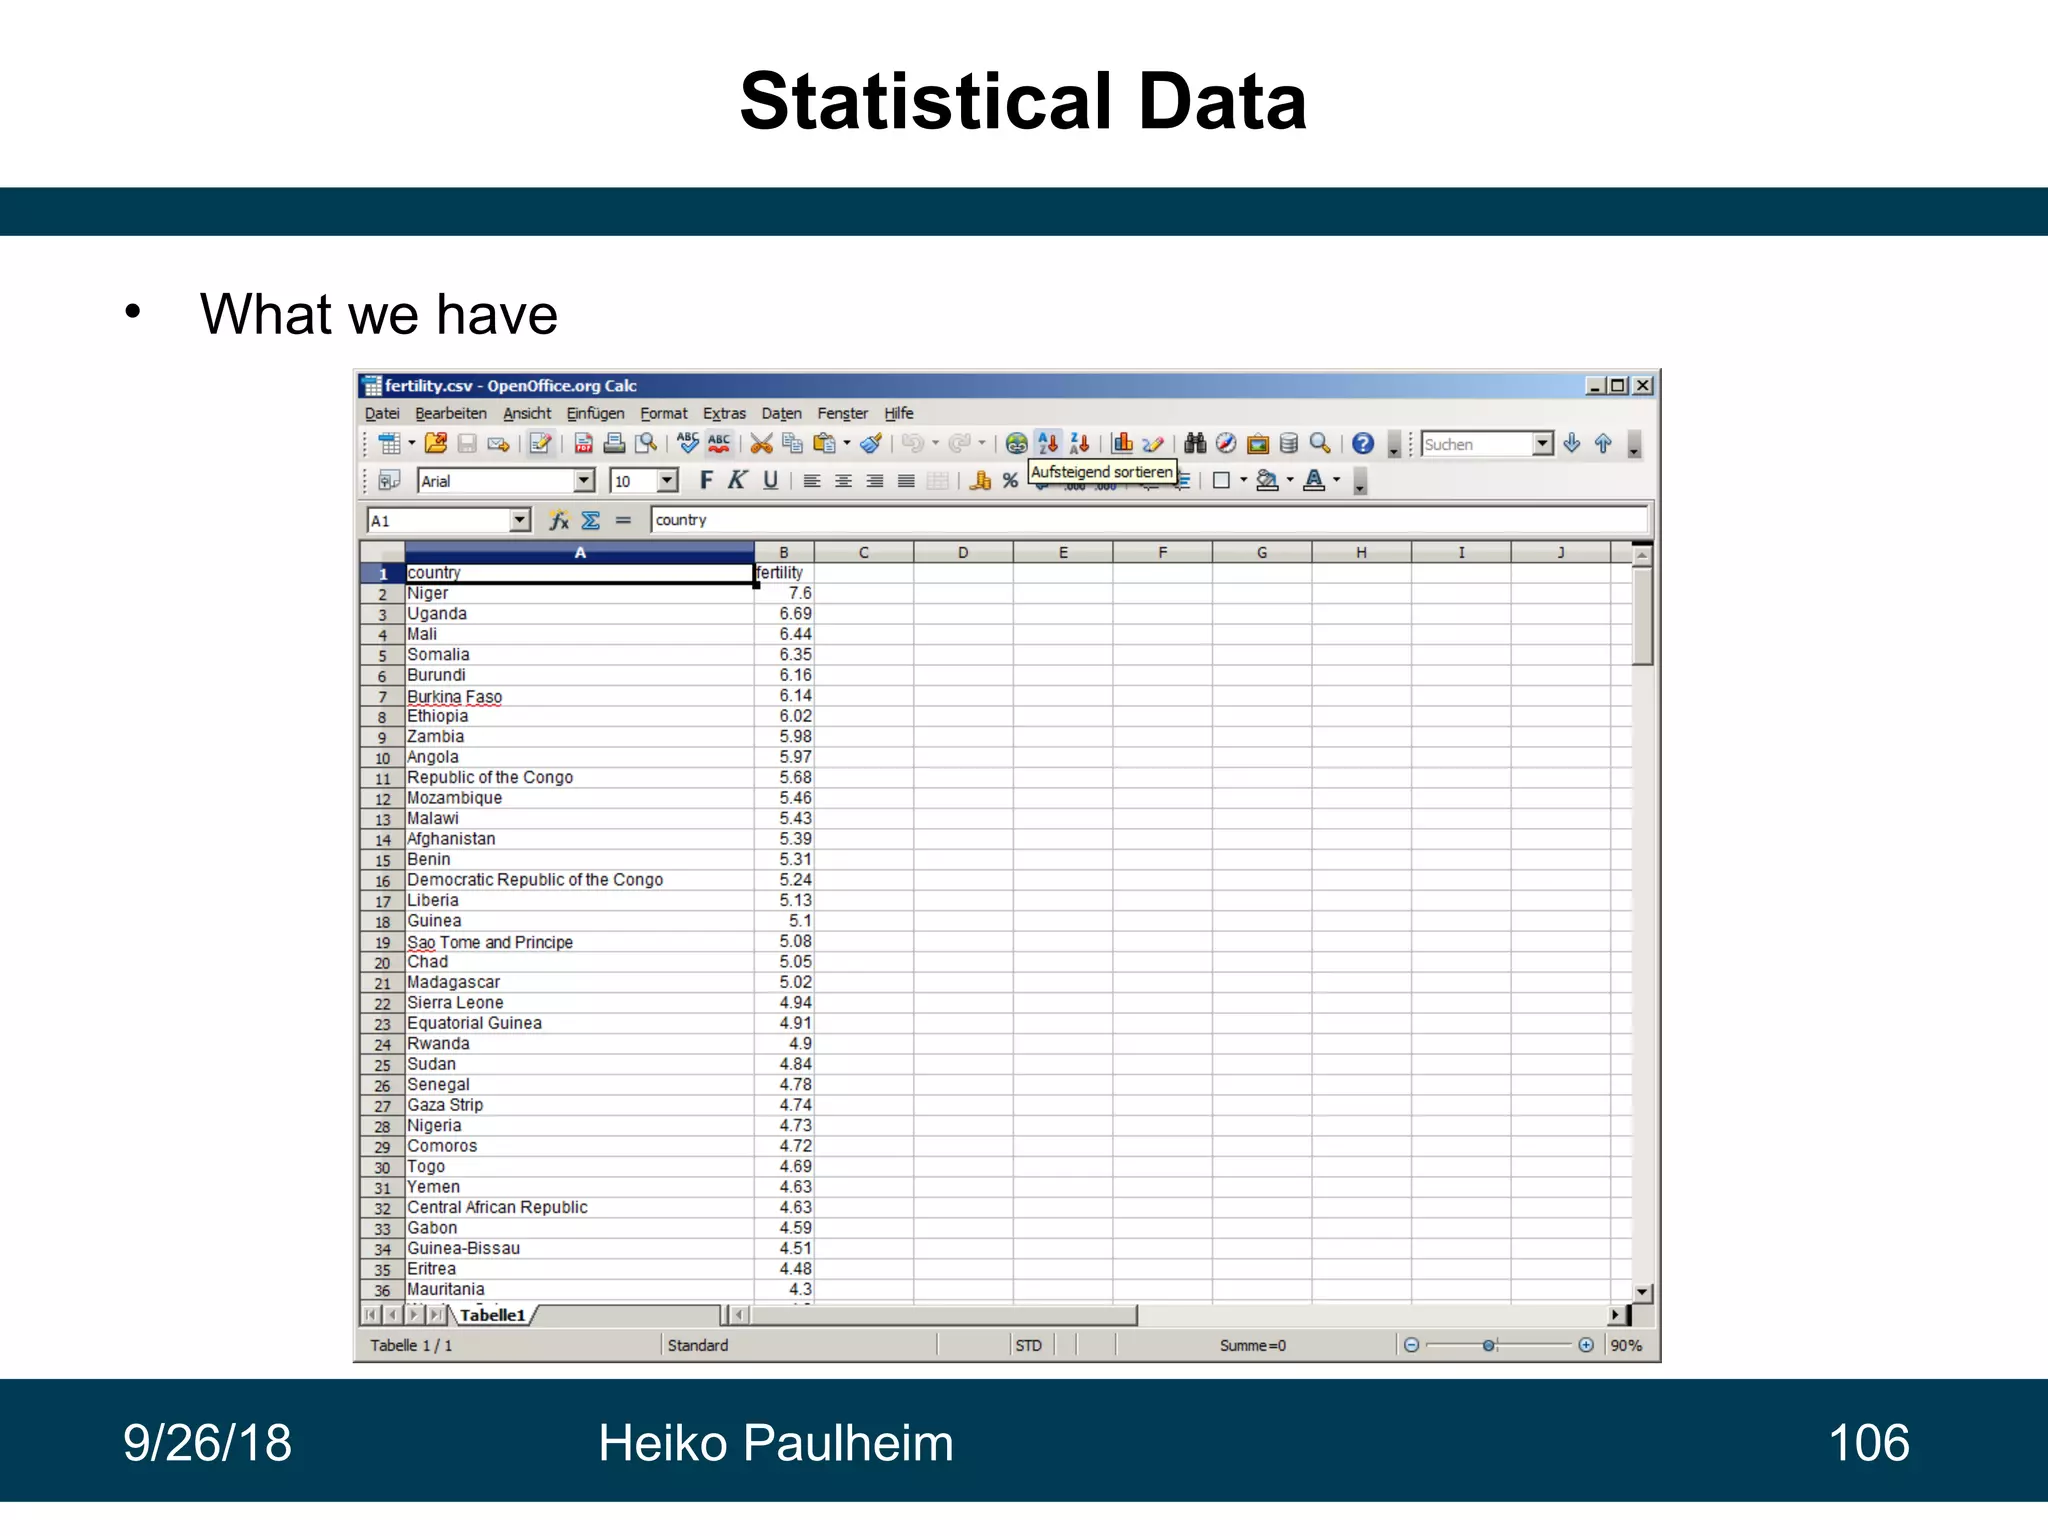The height and width of the screenshot is (1536, 2048).
Task: Open the Gallery picture icon
Action: (x=1258, y=444)
